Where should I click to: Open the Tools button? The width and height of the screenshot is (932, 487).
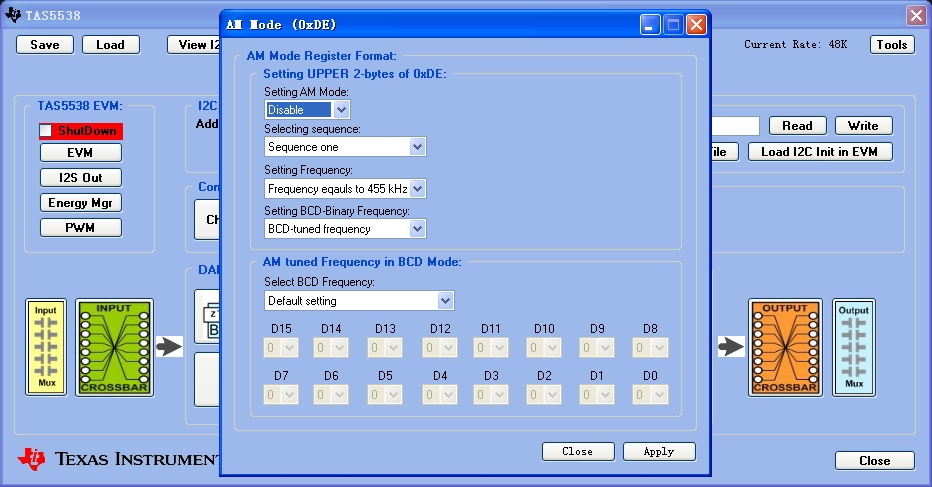[x=892, y=45]
